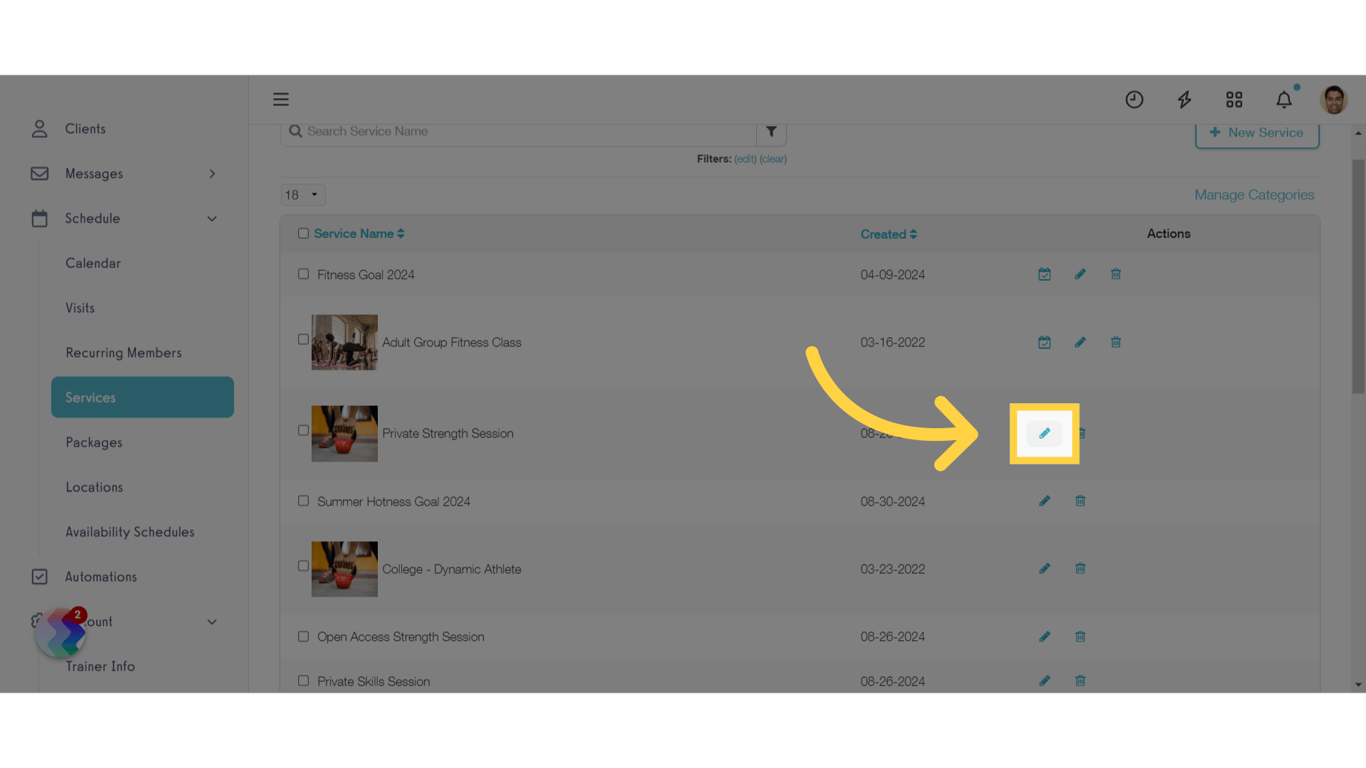This screenshot has width=1366, height=768.
Task: Open the user profile avatar
Action: [x=1334, y=99]
